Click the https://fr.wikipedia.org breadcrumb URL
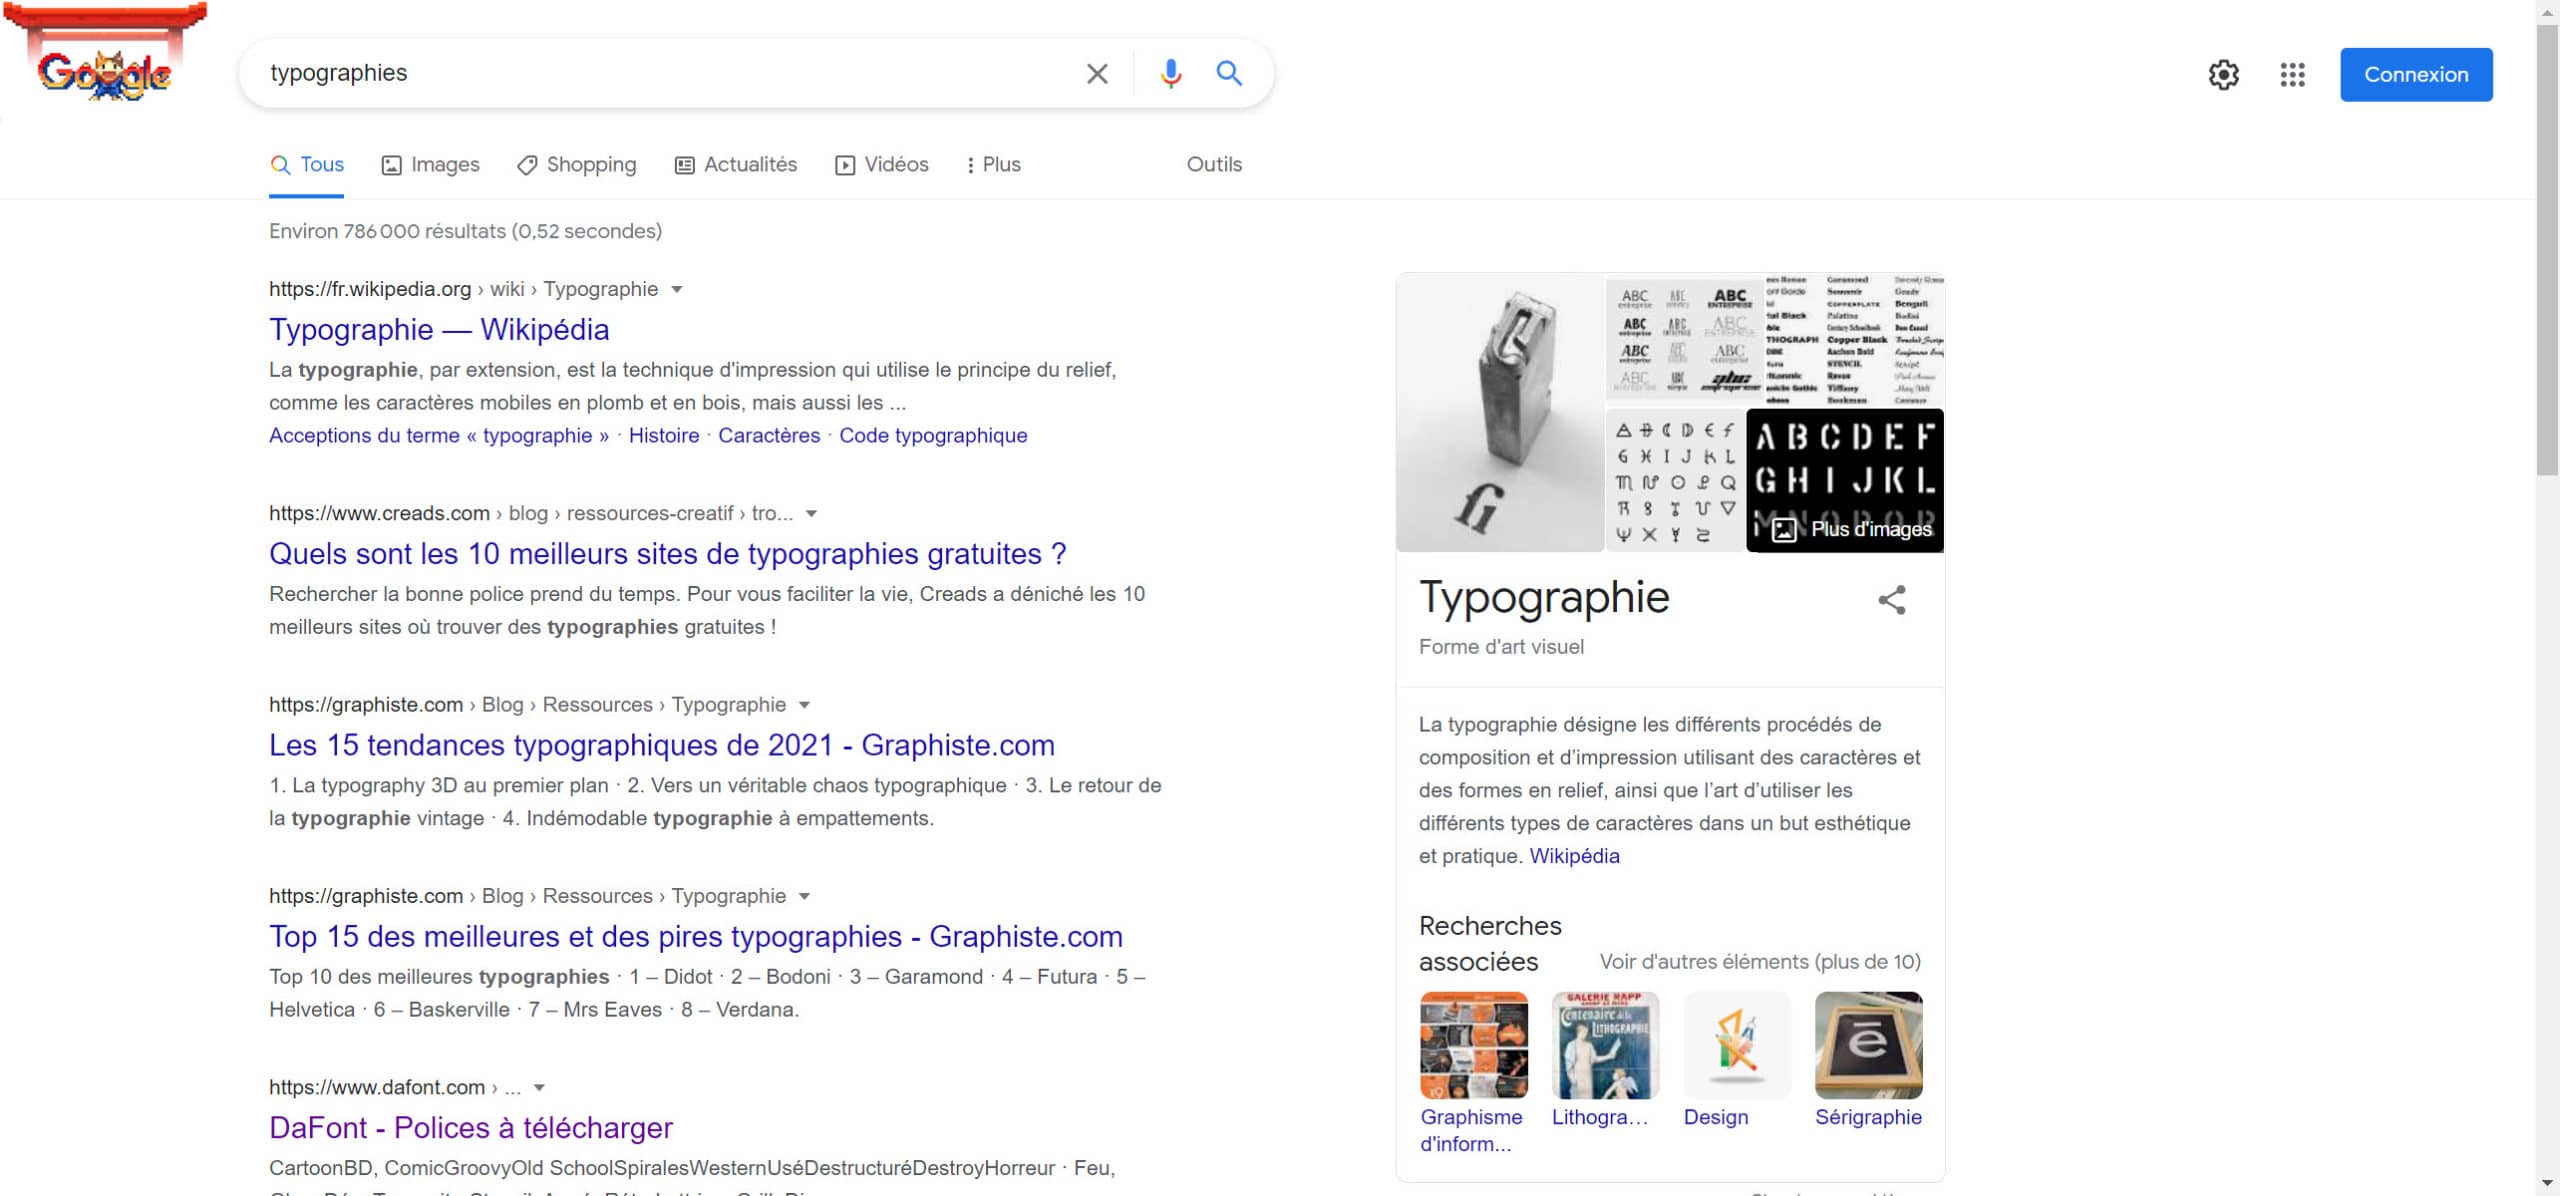The height and width of the screenshot is (1196, 2560). point(370,290)
